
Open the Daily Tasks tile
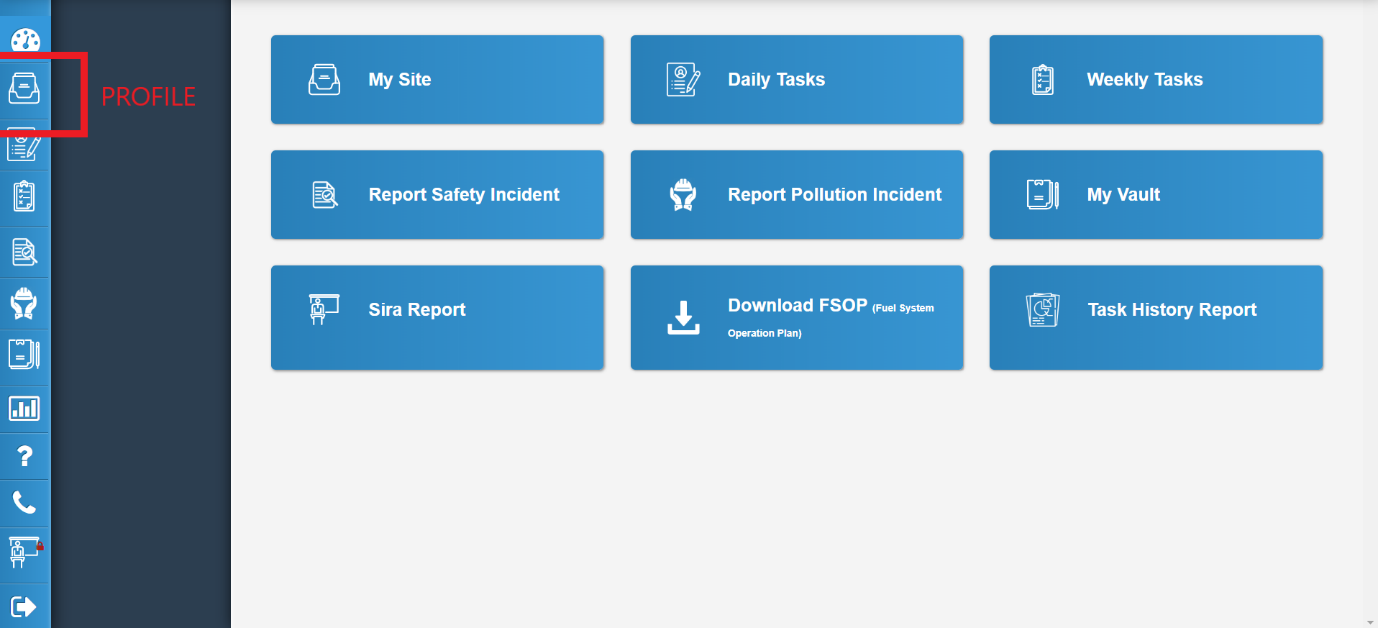point(796,80)
